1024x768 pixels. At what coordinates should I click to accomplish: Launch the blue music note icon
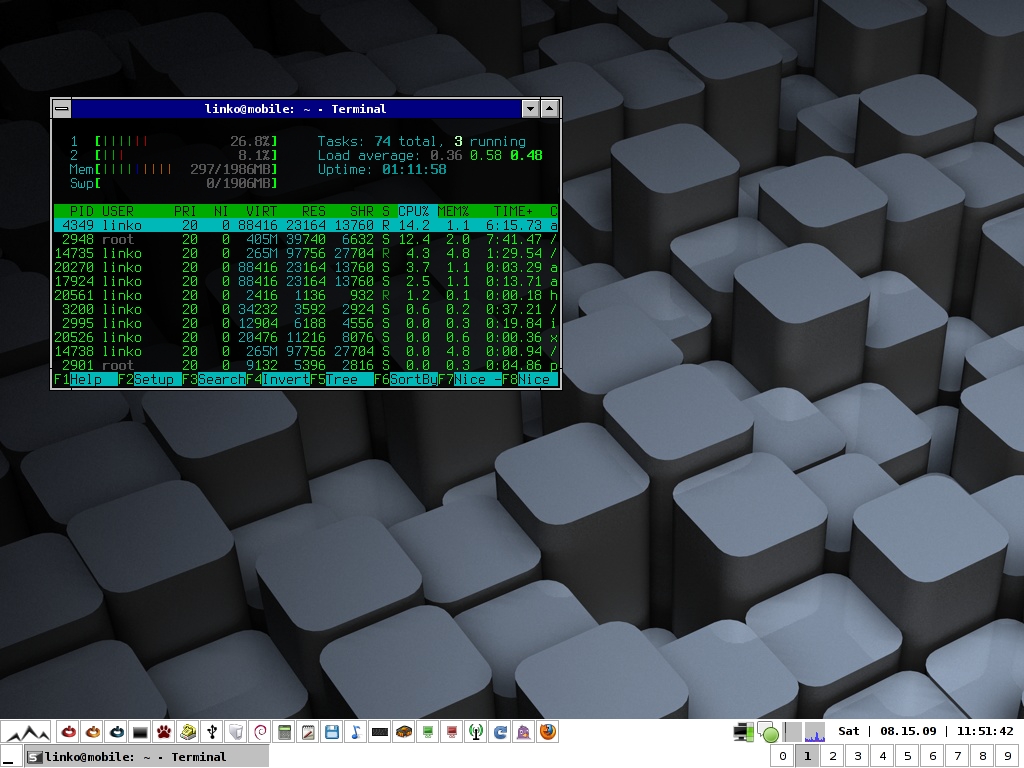tap(356, 732)
